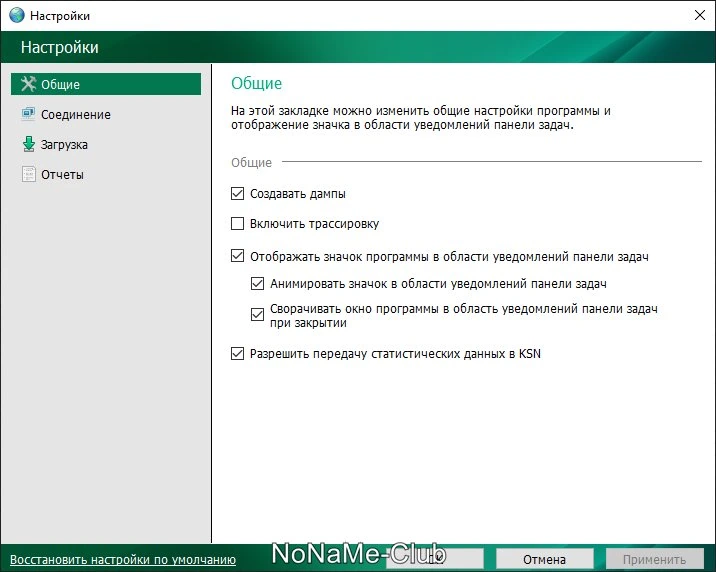Open the Общие settings section

click(x=106, y=84)
